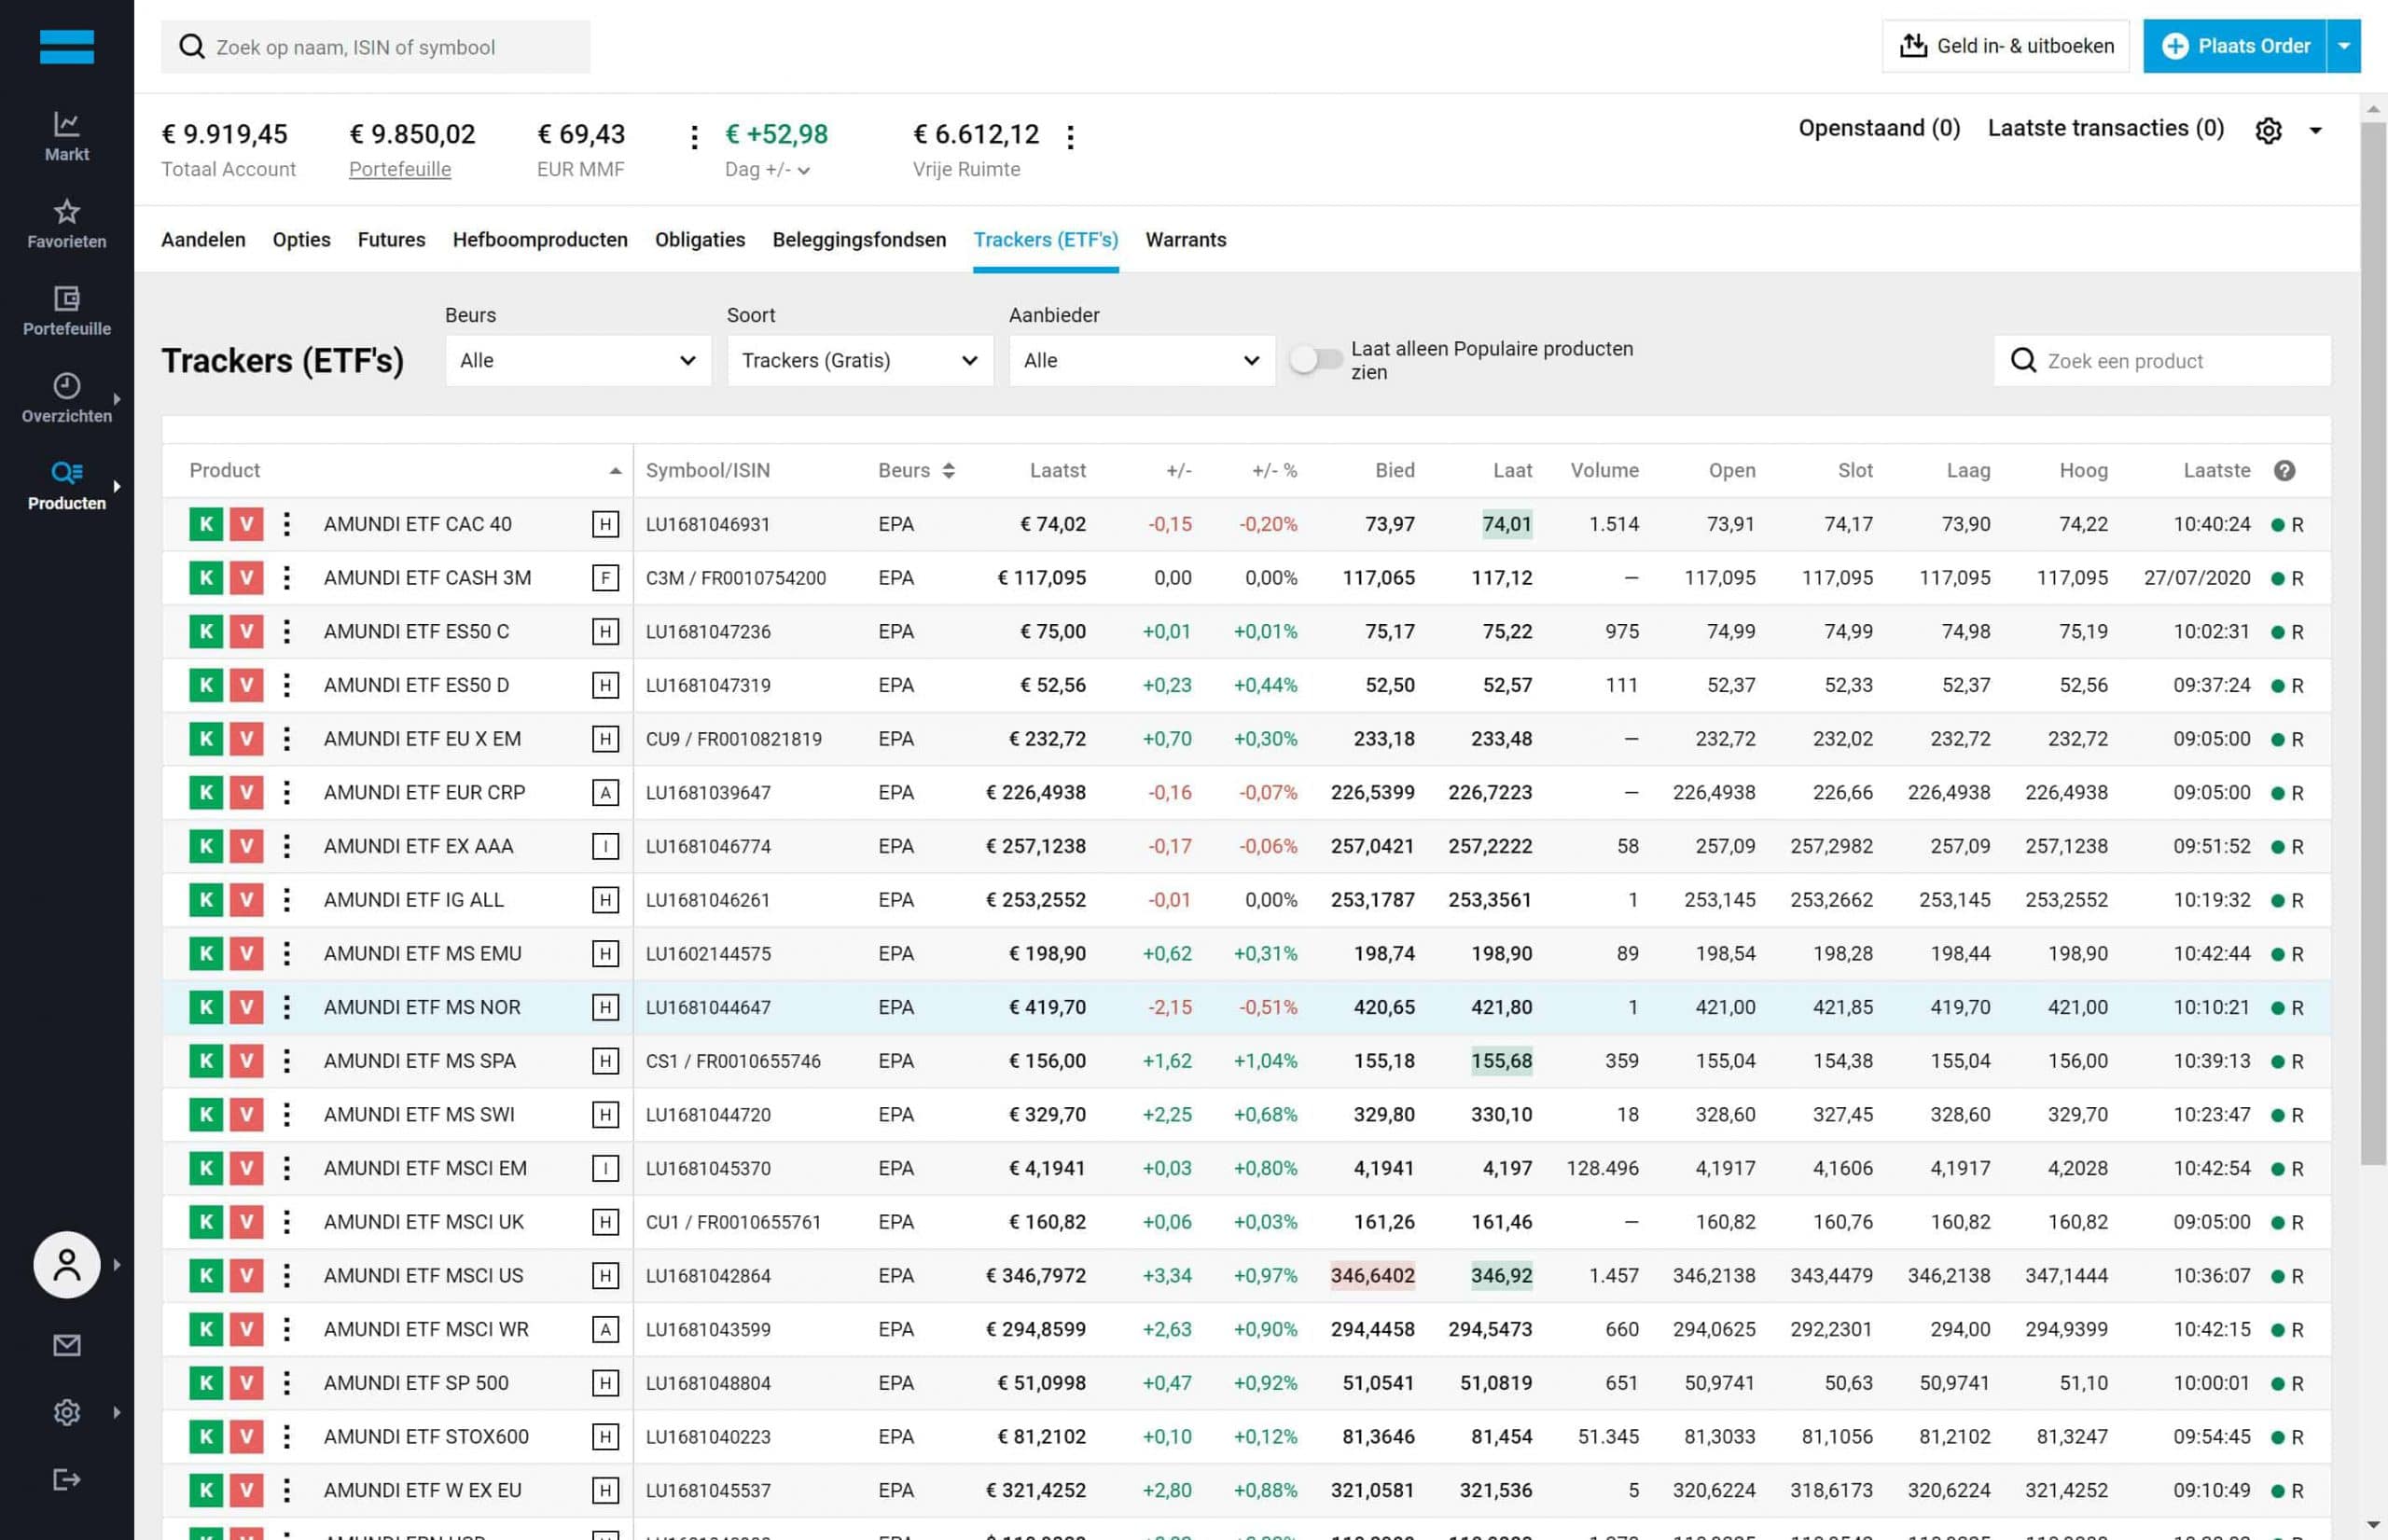Click AMUNDI ETF CAC 40 Laat price 74,01
2388x1540 pixels.
point(1507,524)
